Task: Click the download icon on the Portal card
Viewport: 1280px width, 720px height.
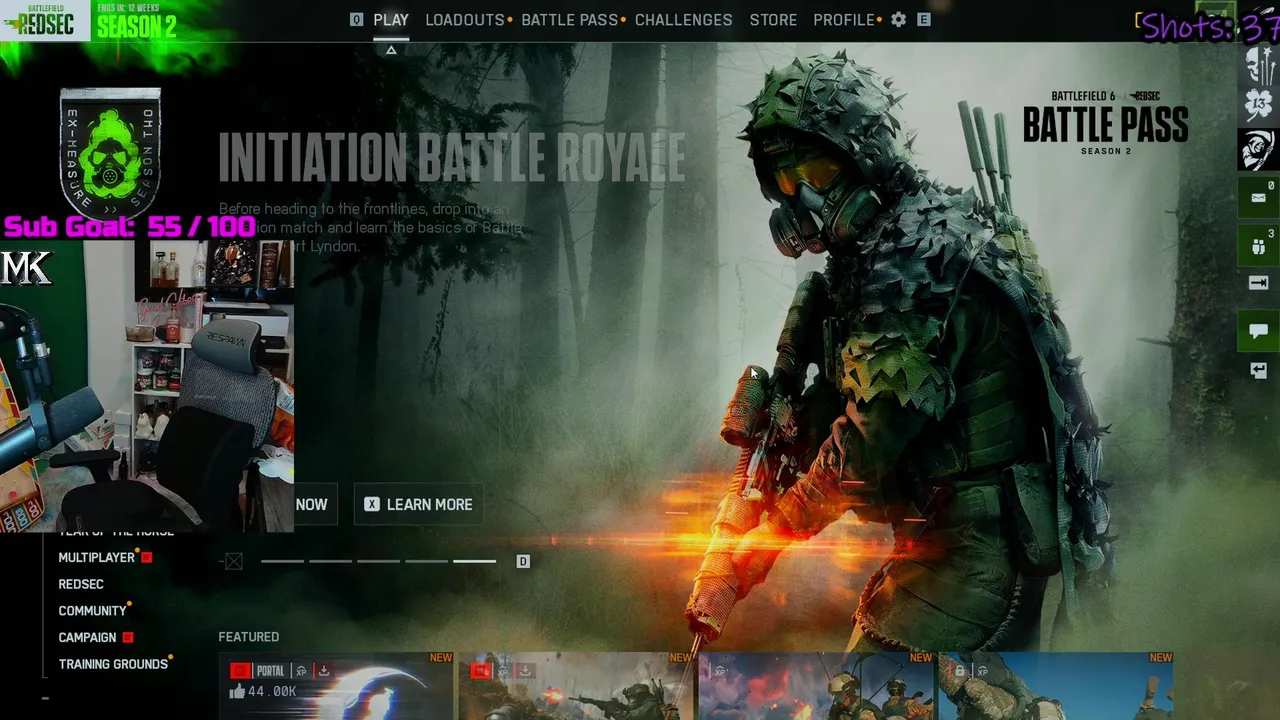Action: click(324, 671)
